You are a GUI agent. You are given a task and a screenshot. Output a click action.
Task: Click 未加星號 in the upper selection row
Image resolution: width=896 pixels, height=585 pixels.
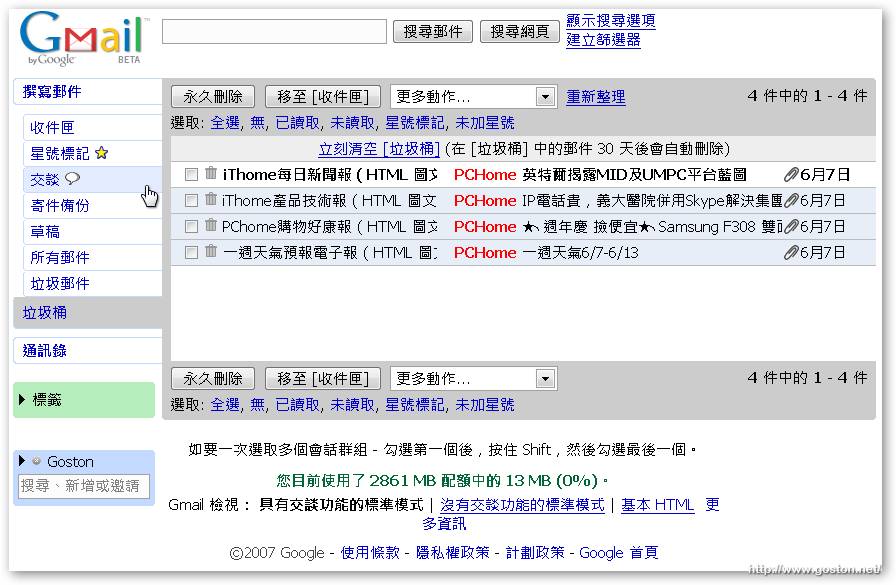tap(485, 123)
